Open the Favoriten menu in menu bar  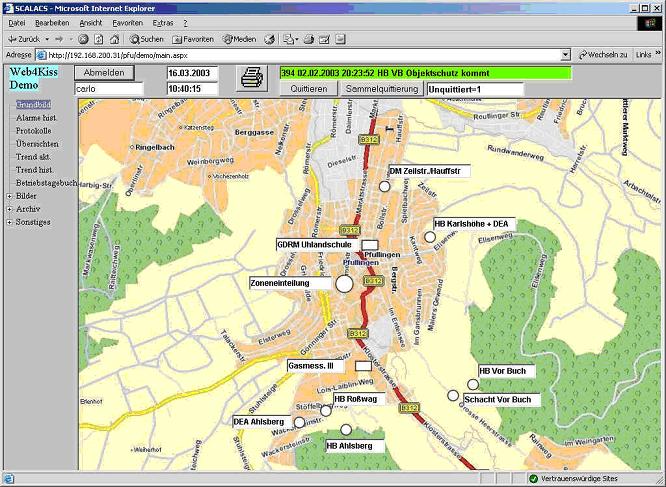(x=127, y=23)
